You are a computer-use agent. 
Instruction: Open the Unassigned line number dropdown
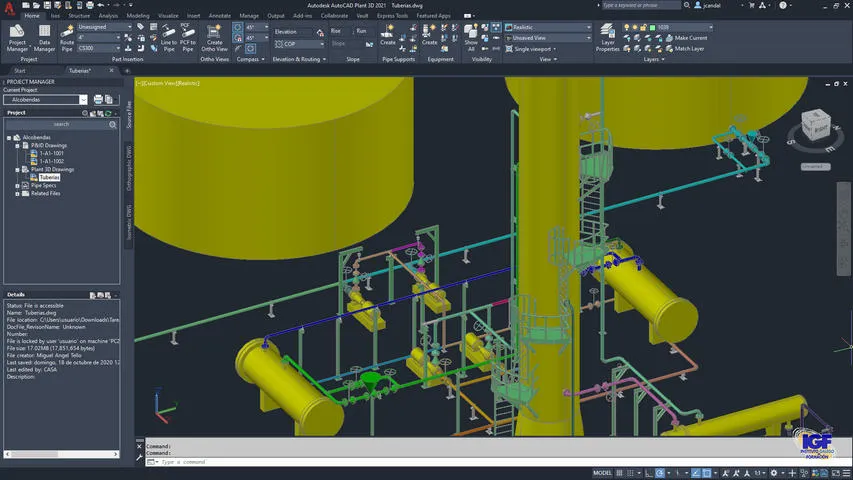tap(104, 27)
